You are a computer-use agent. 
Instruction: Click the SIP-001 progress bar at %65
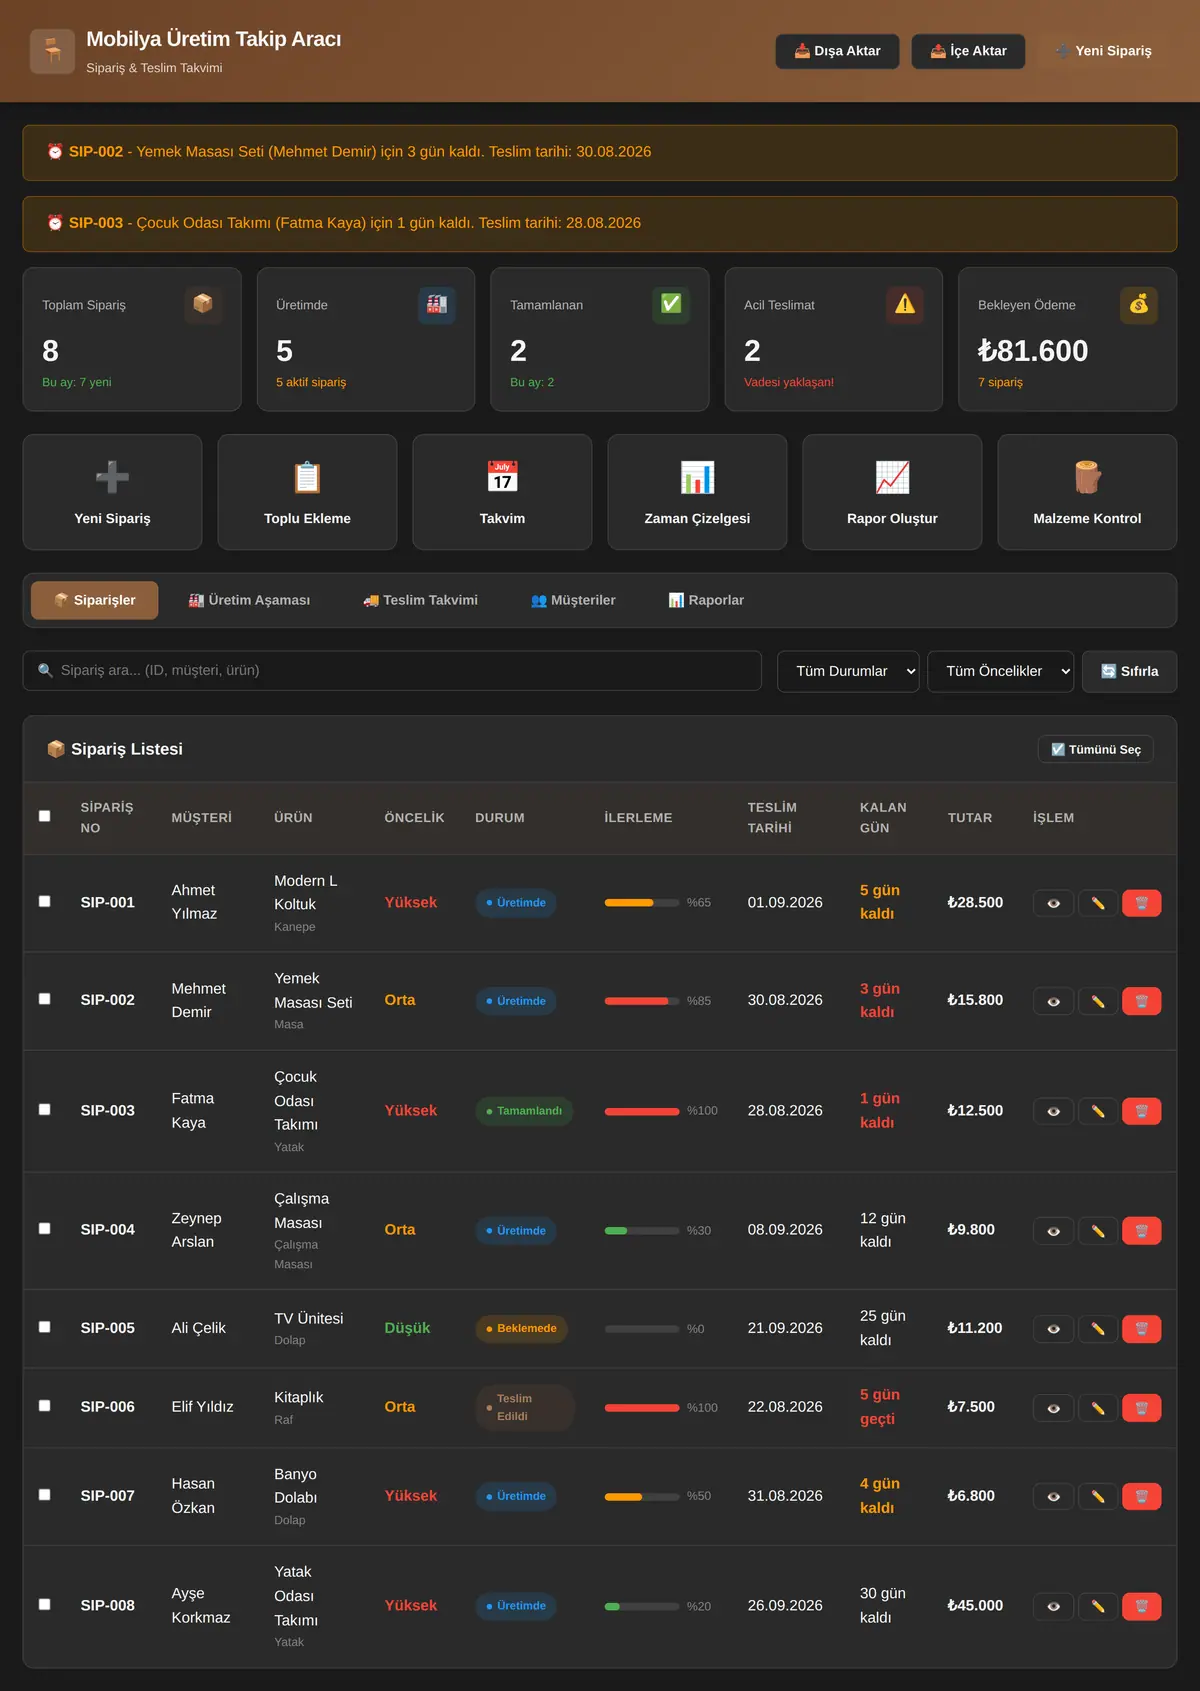pyautogui.click(x=642, y=903)
